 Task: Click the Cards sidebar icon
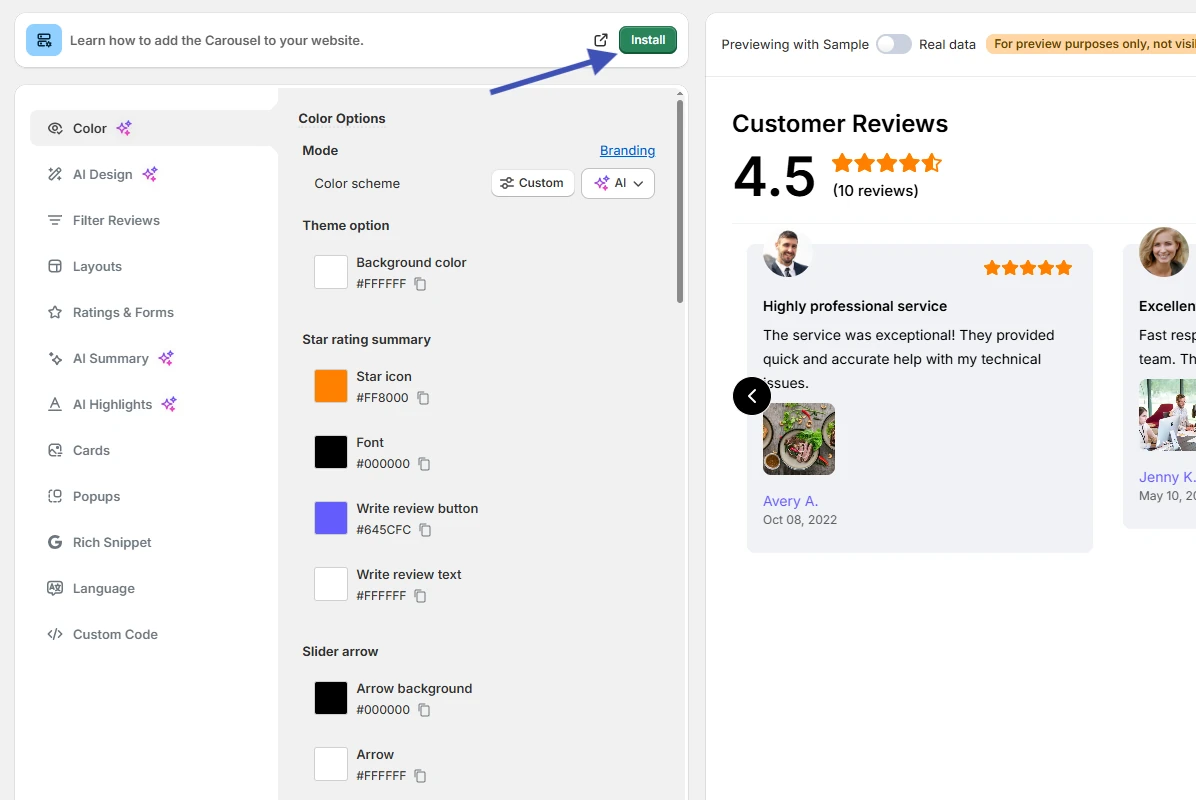[55, 450]
